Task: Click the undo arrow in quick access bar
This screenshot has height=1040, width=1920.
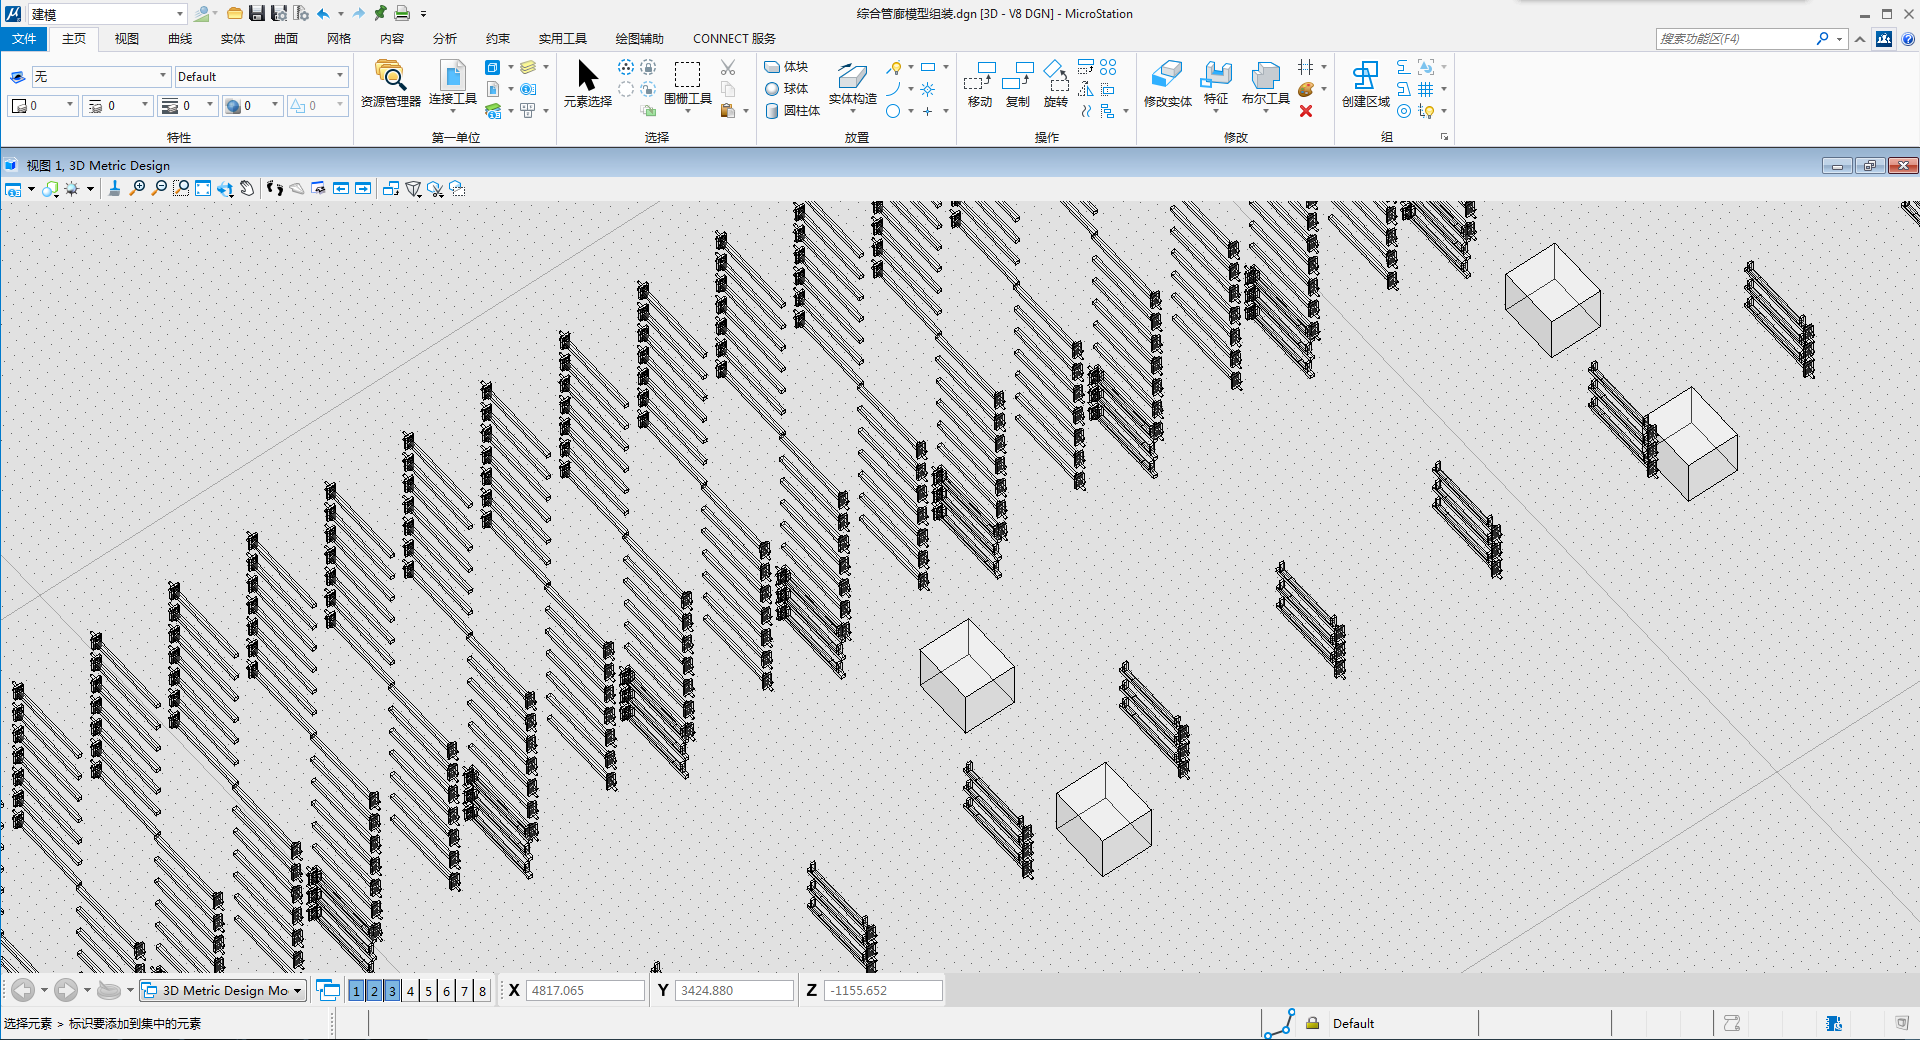Action: 323,13
